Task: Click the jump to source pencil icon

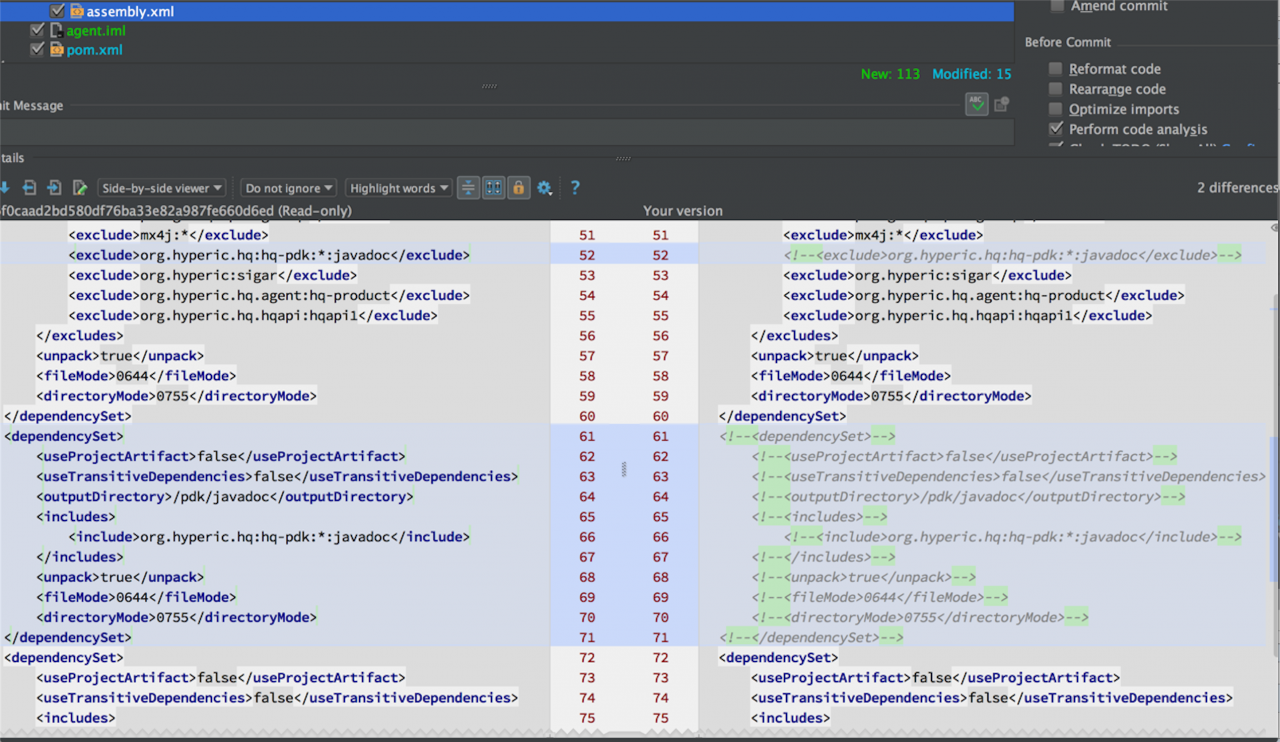Action: click(x=80, y=188)
